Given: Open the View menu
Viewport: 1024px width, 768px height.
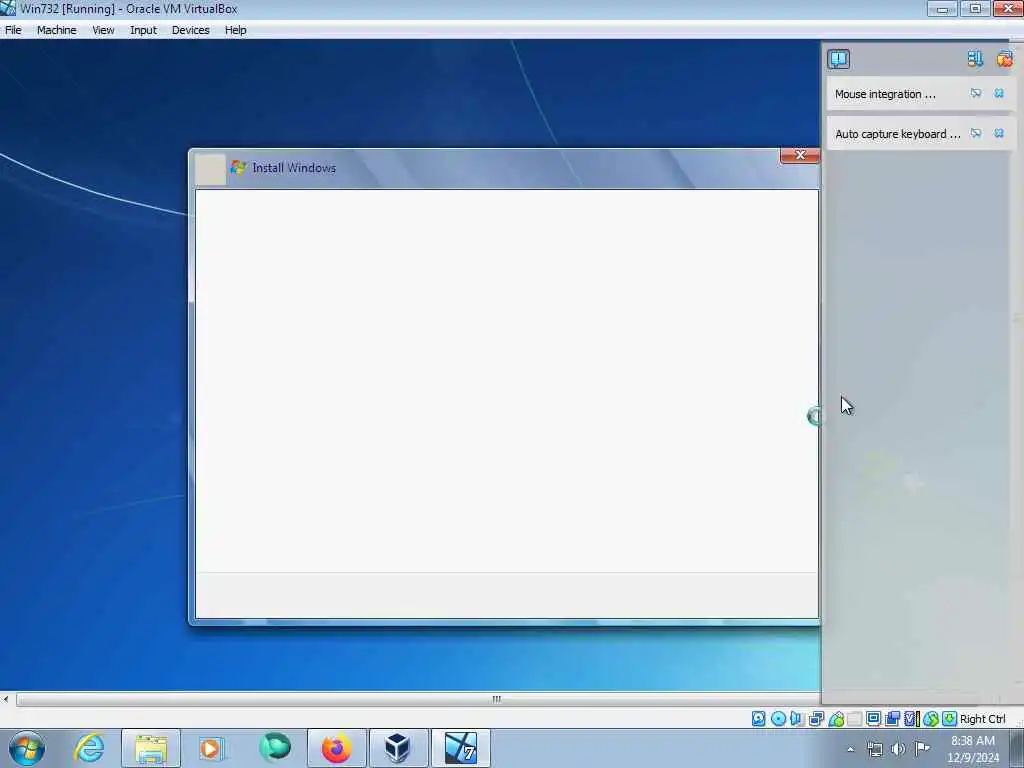Looking at the screenshot, I should coord(103,30).
